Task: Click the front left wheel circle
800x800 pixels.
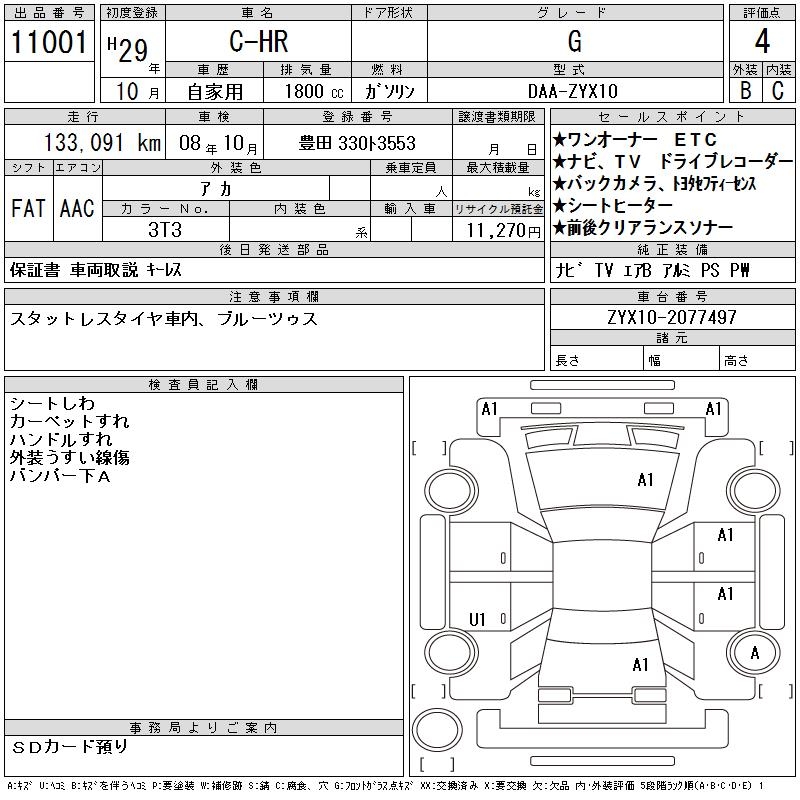Action: 452,491
